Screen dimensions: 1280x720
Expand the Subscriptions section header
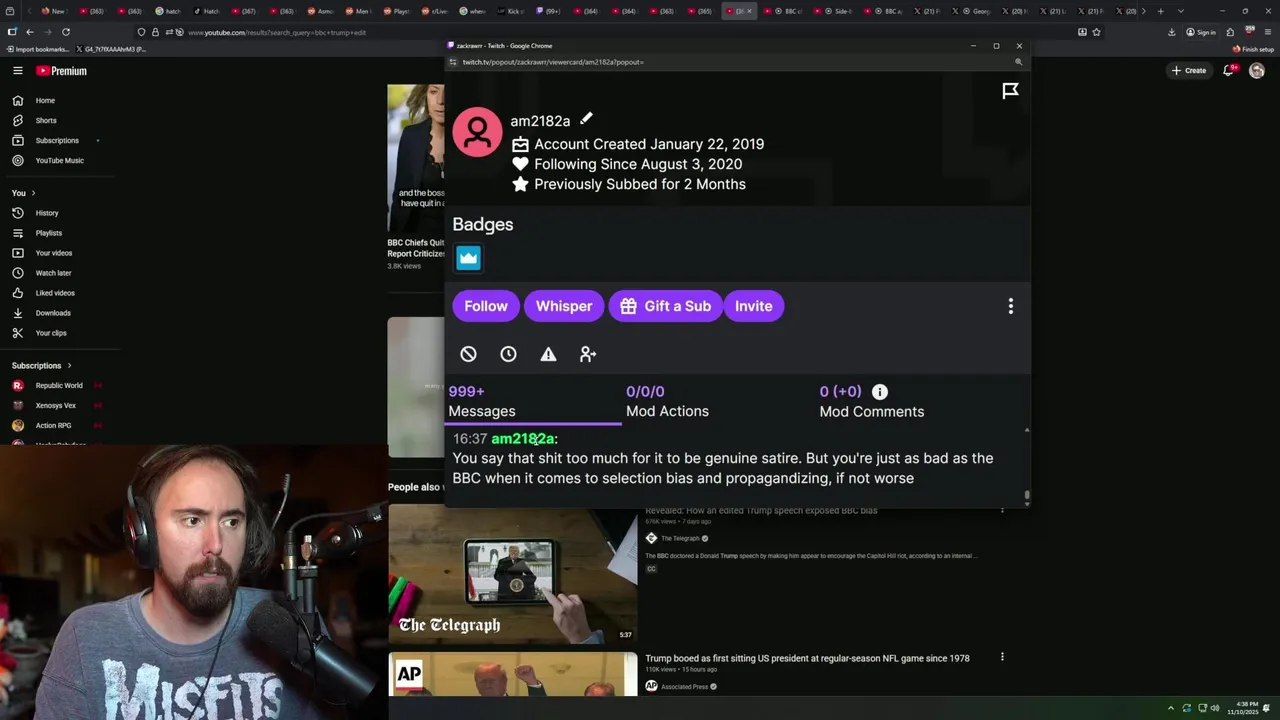(42, 365)
